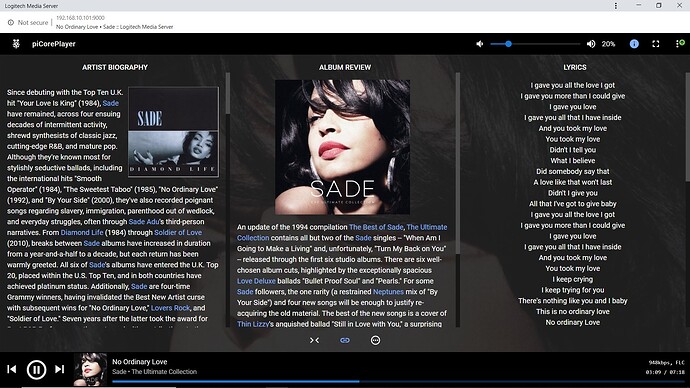This screenshot has width=690, height=388.
Task: Click the now playing album thumbnail
Action: click(90, 370)
